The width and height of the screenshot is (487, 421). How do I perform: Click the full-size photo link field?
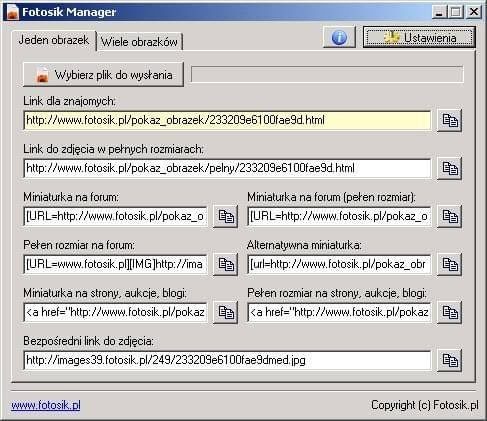(x=227, y=168)
